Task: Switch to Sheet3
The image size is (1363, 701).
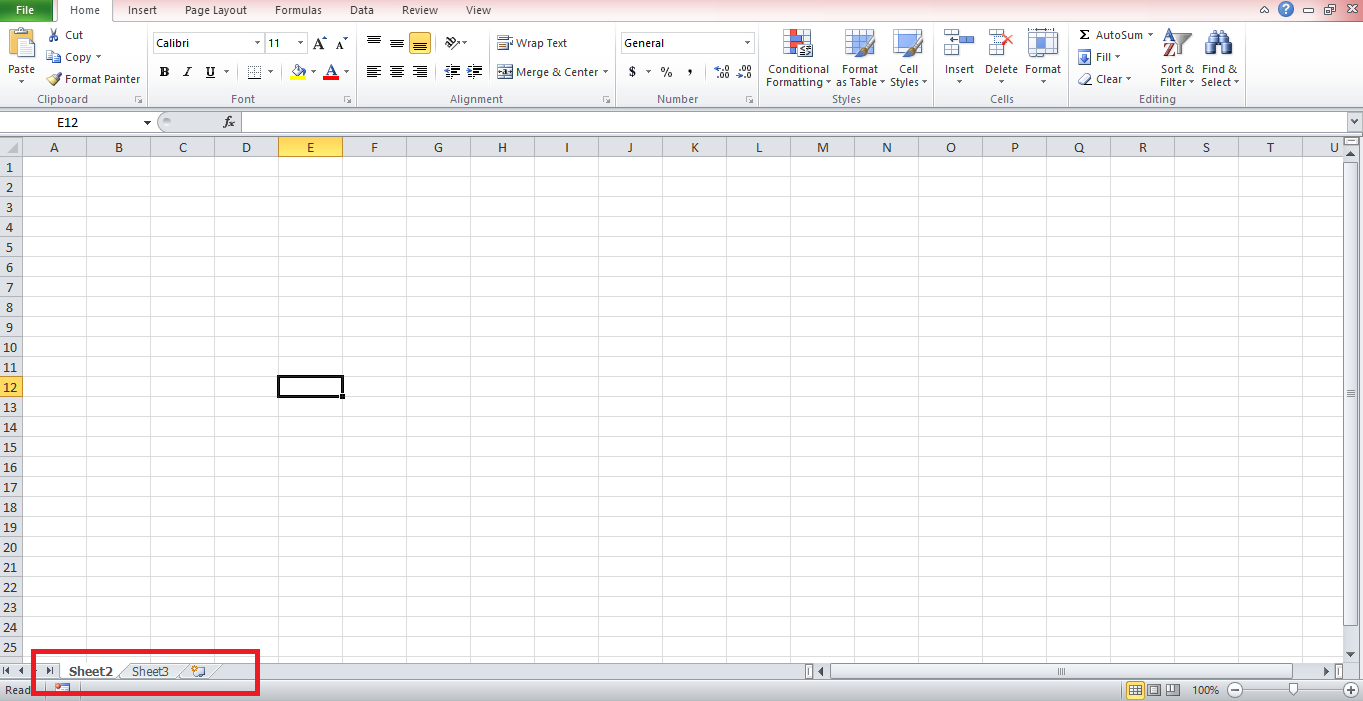Action: (x=149, y=671)
